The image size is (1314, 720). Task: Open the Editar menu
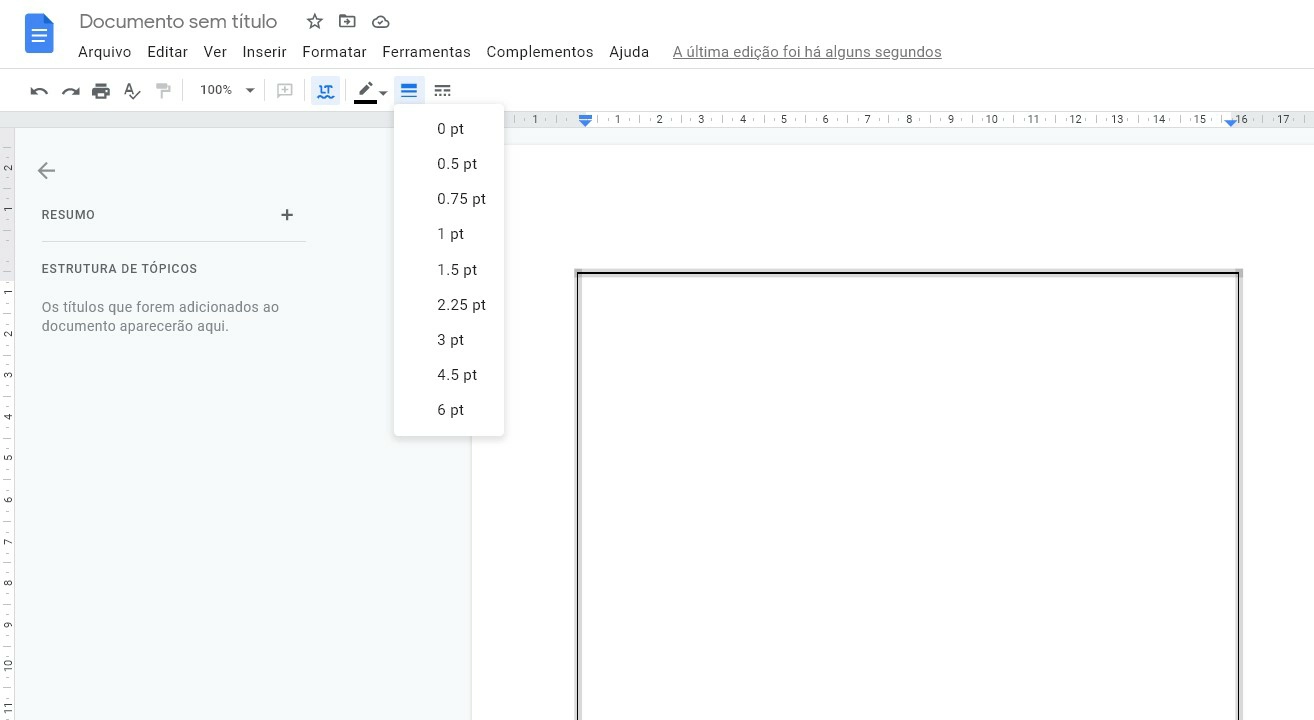(x=167, y=52)
